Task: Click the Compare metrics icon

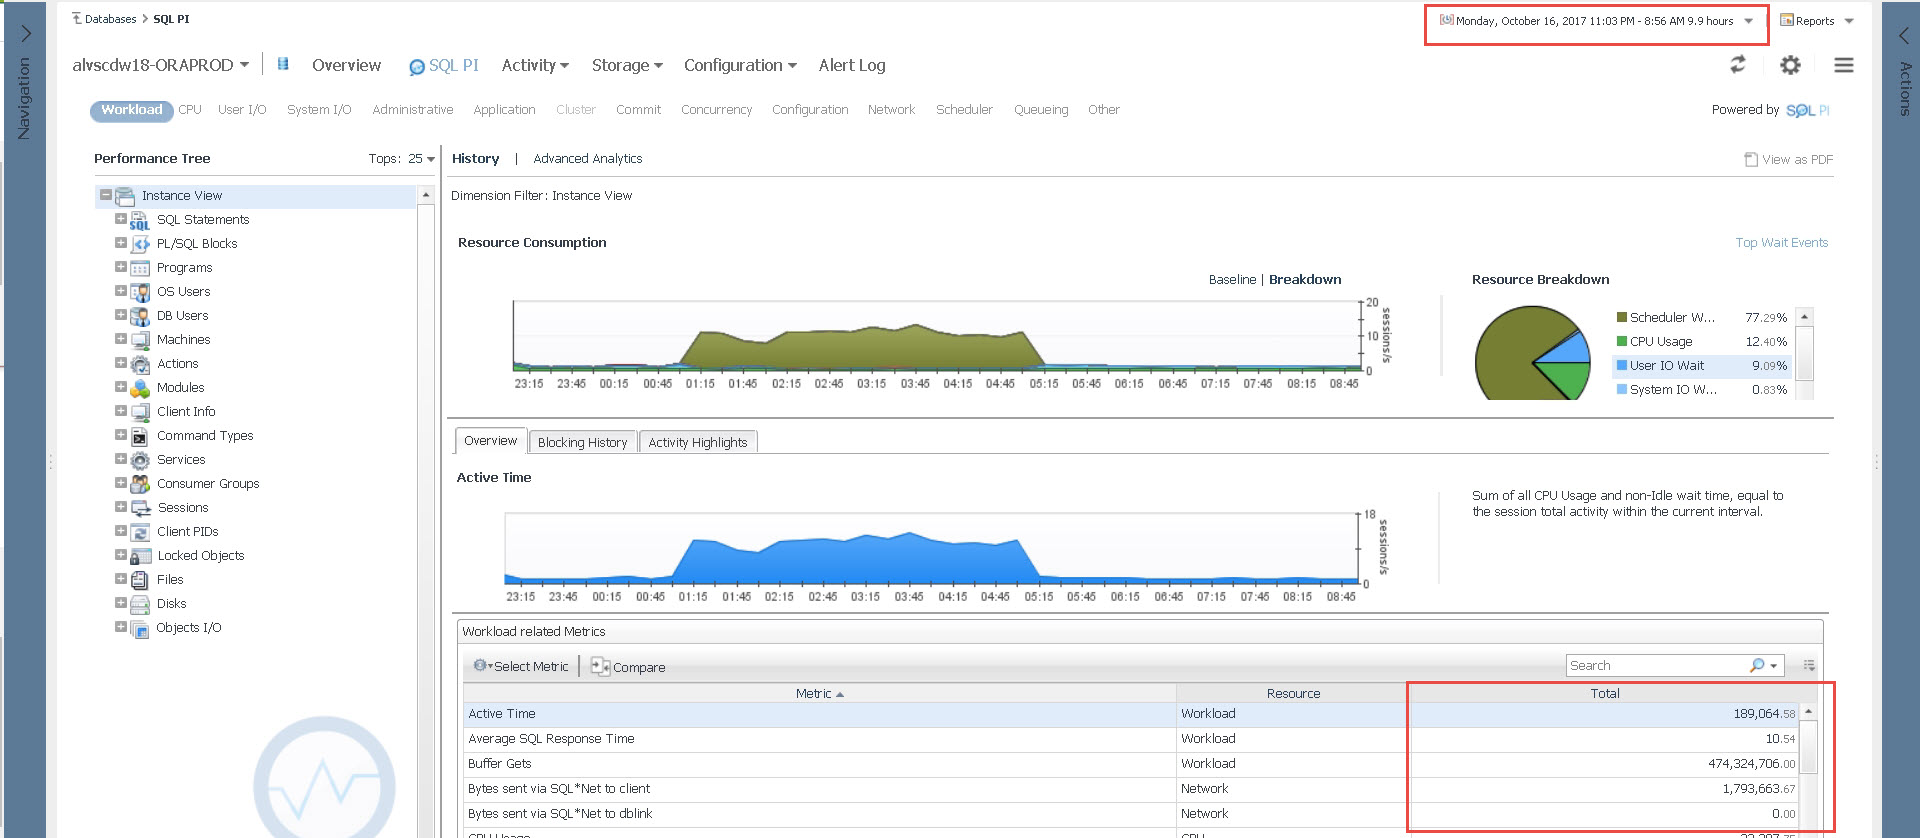Action: 600,667
